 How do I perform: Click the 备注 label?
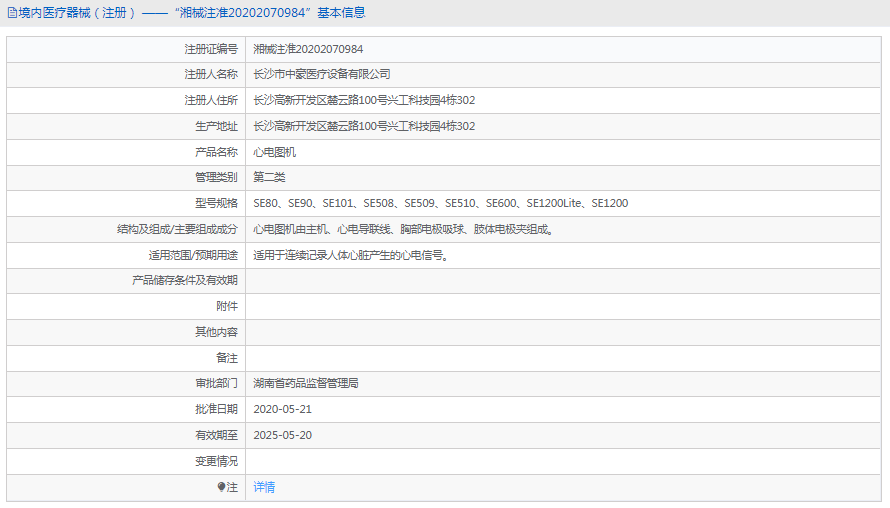227,358
